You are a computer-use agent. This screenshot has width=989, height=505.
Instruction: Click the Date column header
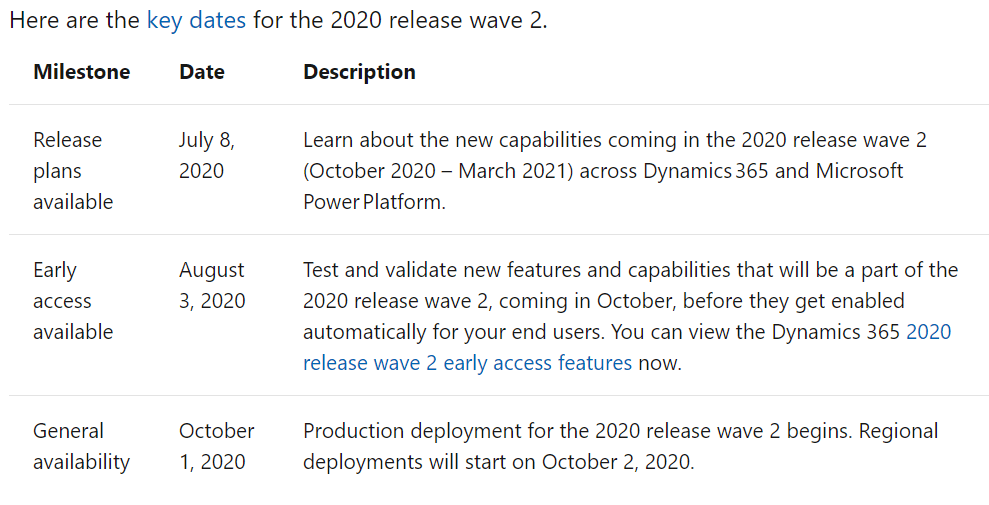(202, 72)
